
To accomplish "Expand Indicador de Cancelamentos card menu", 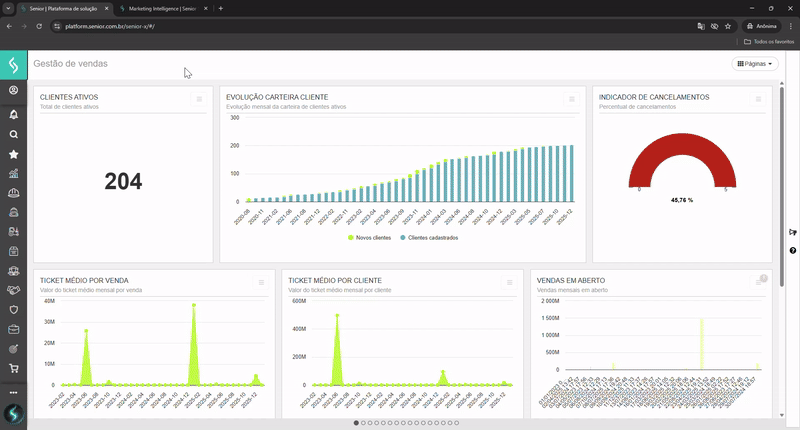I will click(x=758, y=99).
